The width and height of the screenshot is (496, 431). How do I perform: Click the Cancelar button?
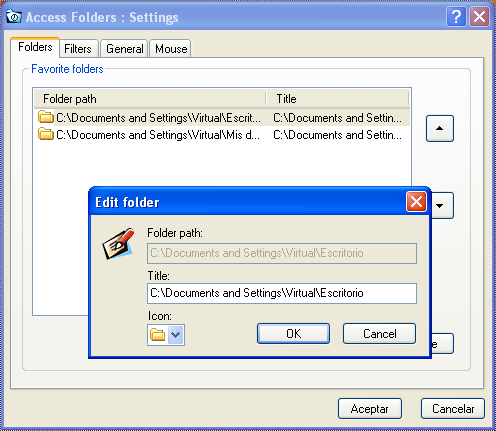tap(453, 408)
